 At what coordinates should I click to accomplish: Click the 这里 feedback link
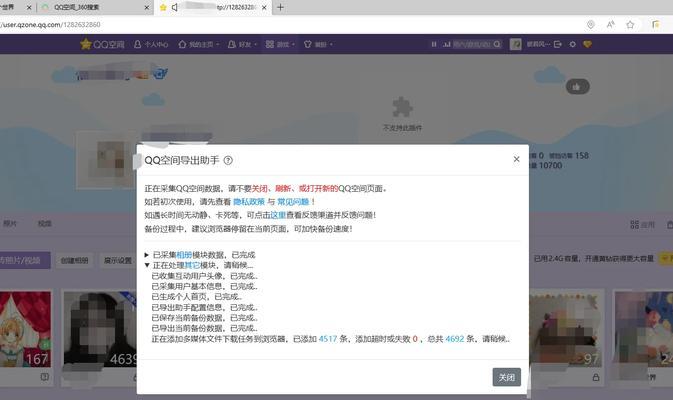pos(278,215)
